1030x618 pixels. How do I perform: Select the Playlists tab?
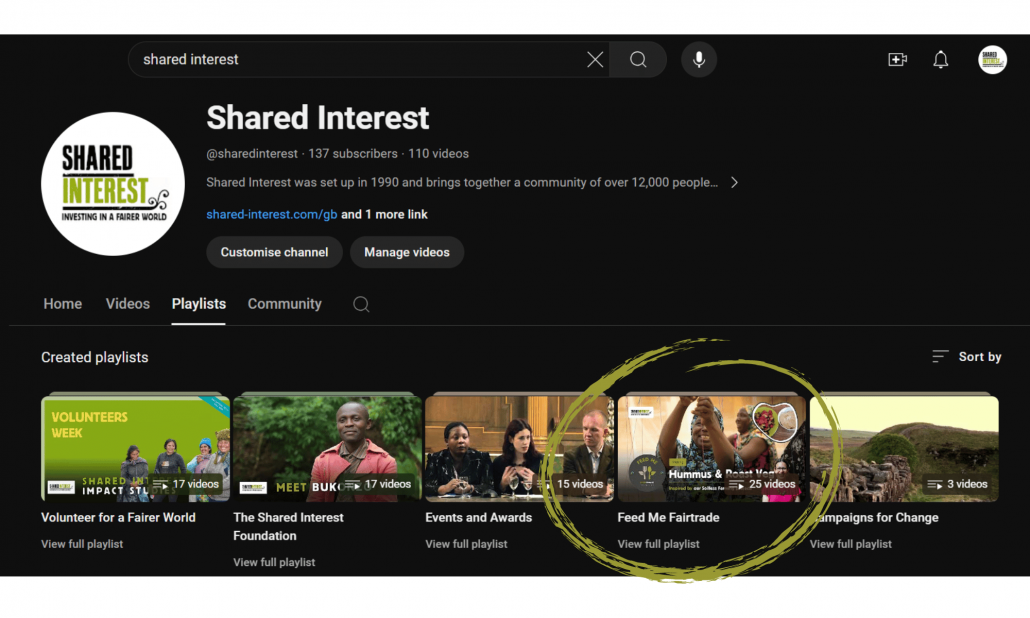pos(198,304)
